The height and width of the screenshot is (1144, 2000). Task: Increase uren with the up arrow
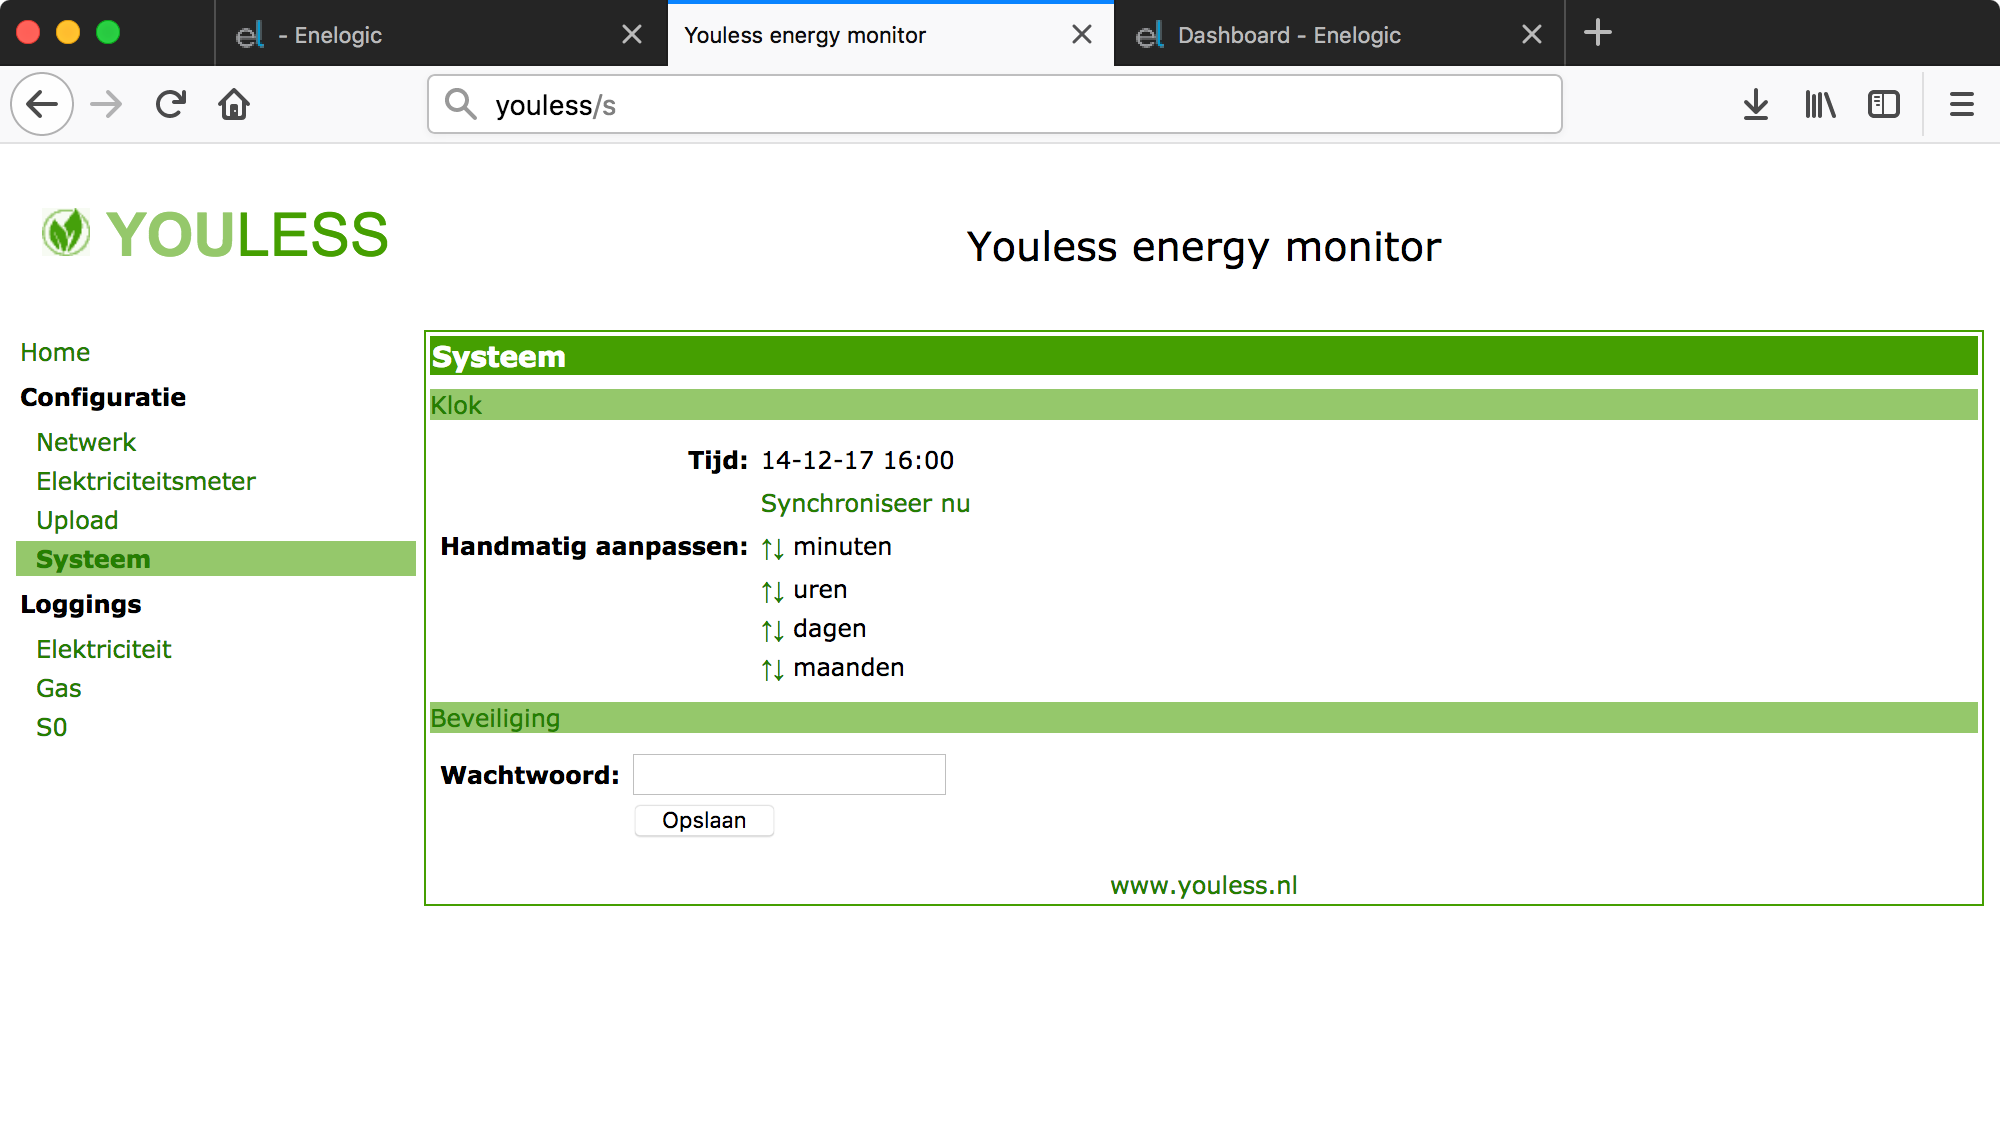point(767,592)
